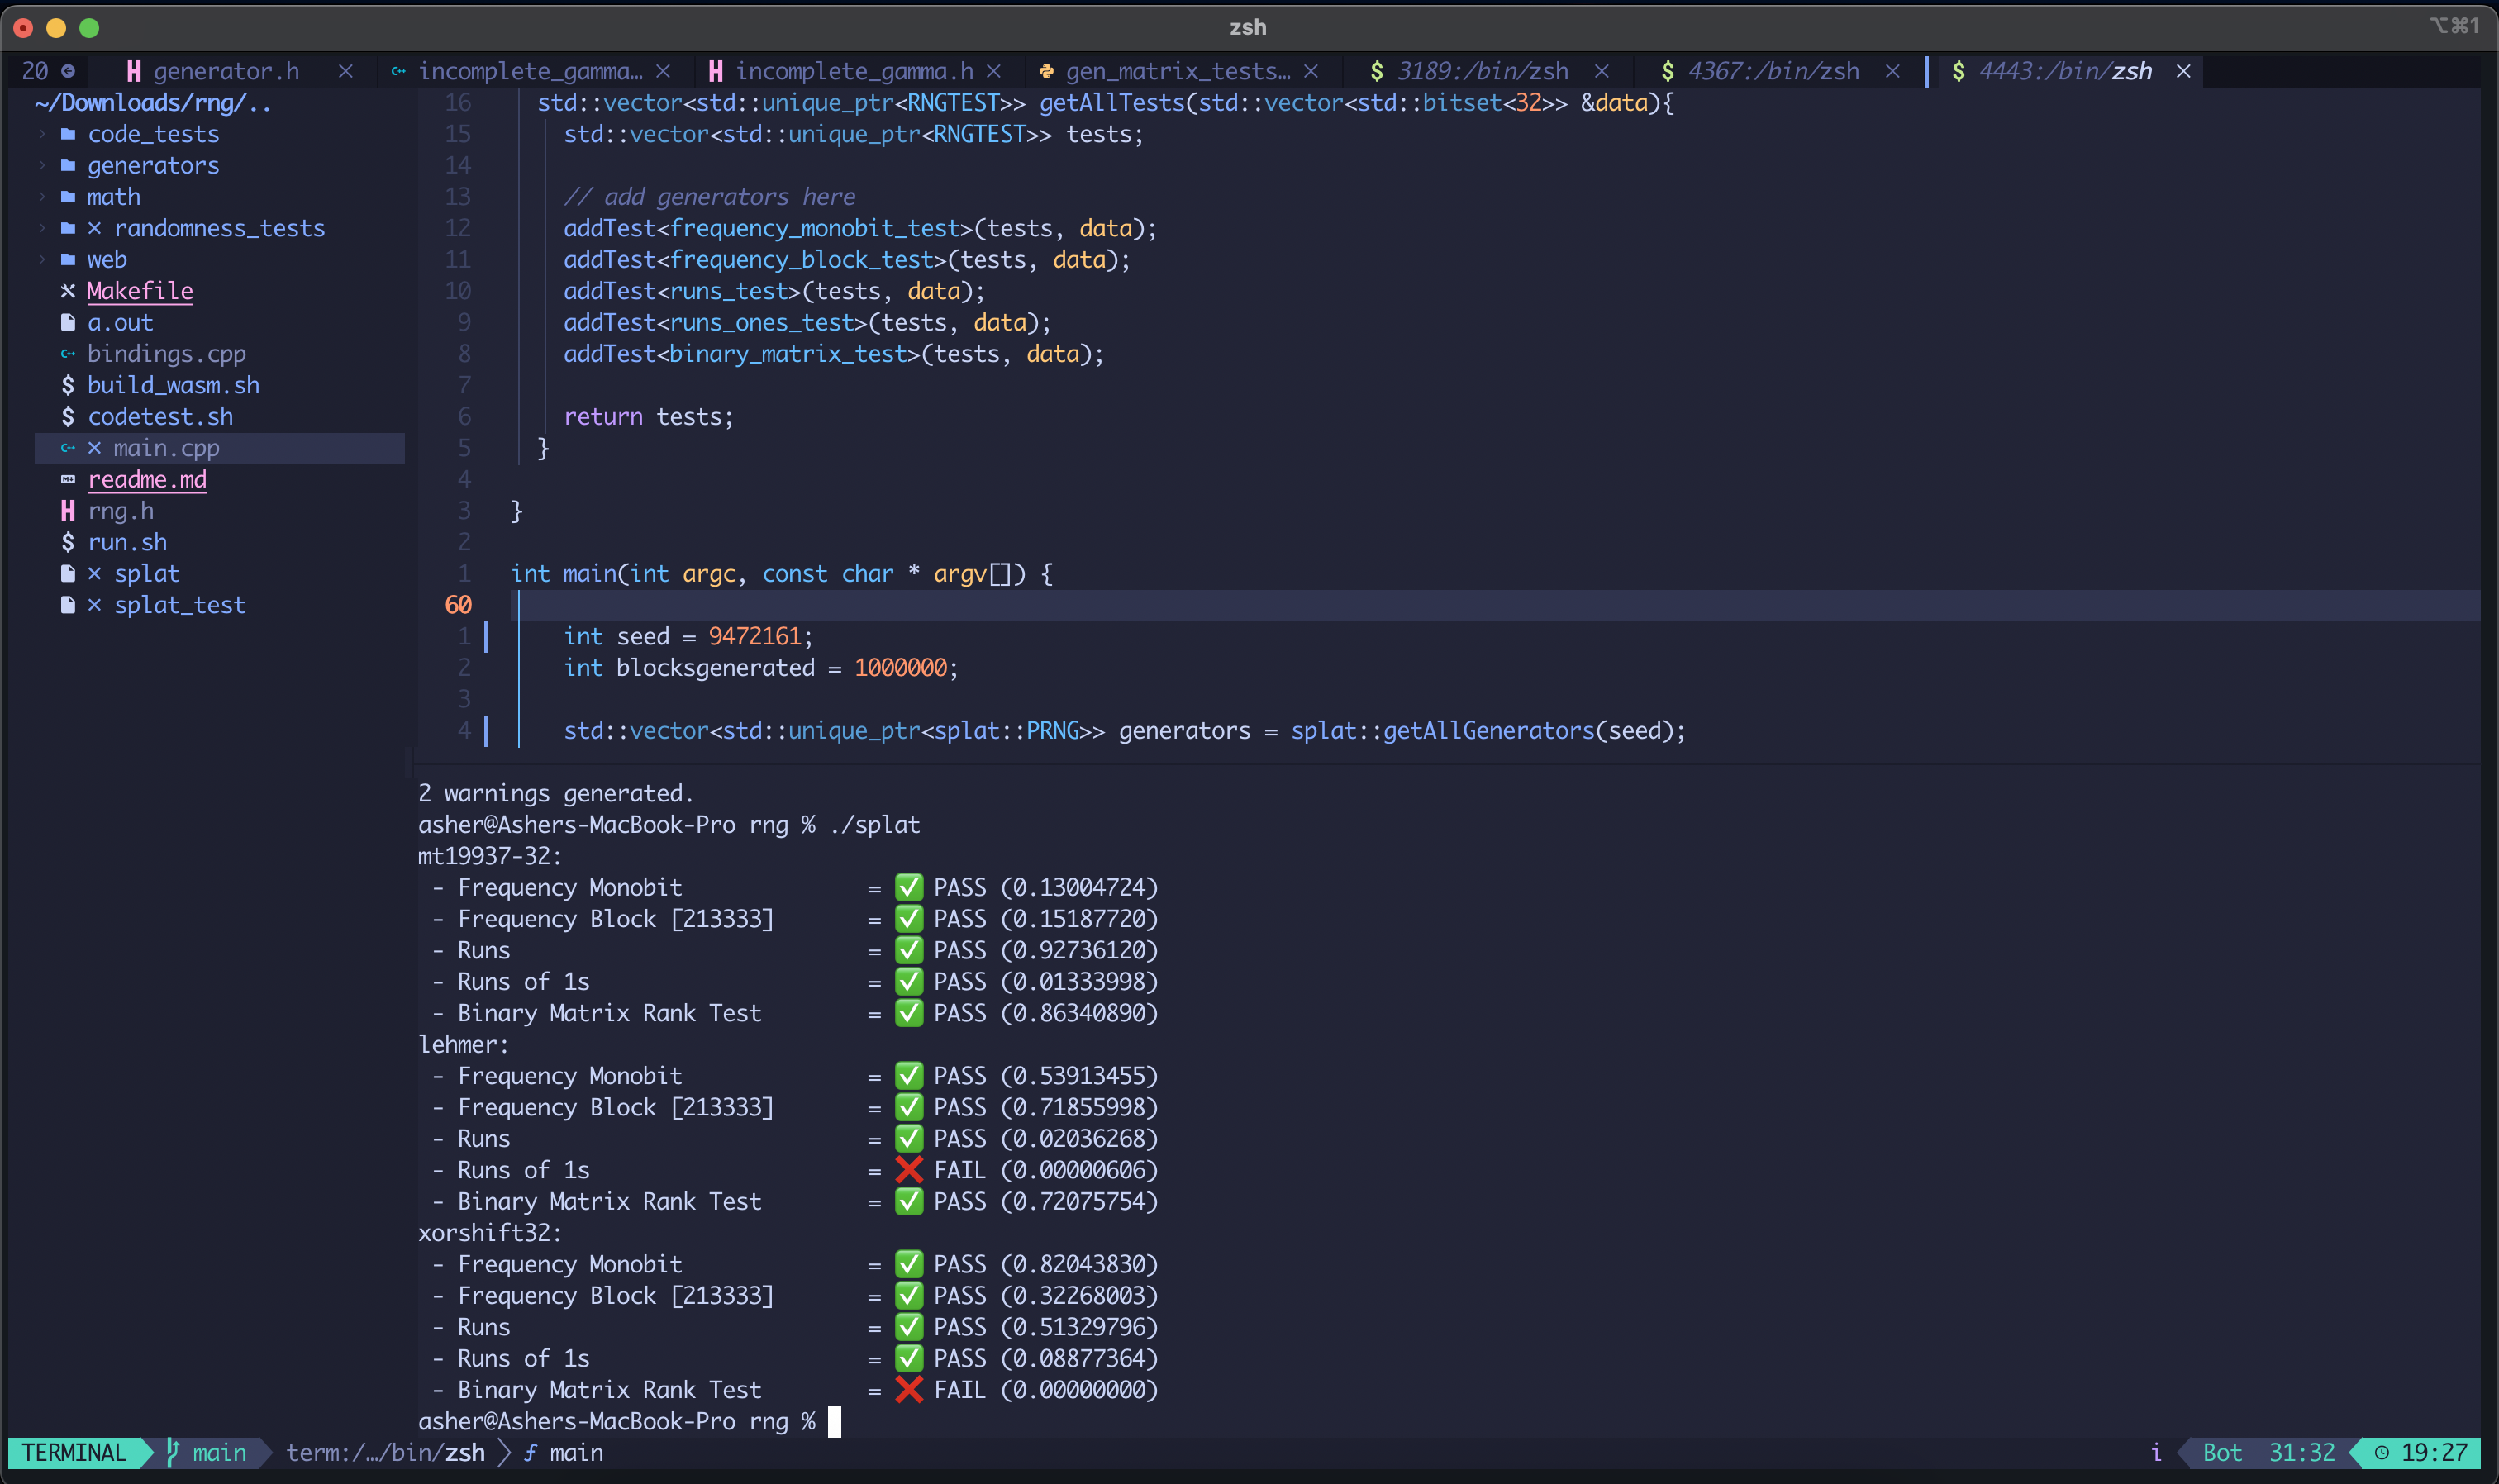Click the info 'i' indicator in statusline
This screenshot has height=1484, width=2499.
point(2156,1452)
